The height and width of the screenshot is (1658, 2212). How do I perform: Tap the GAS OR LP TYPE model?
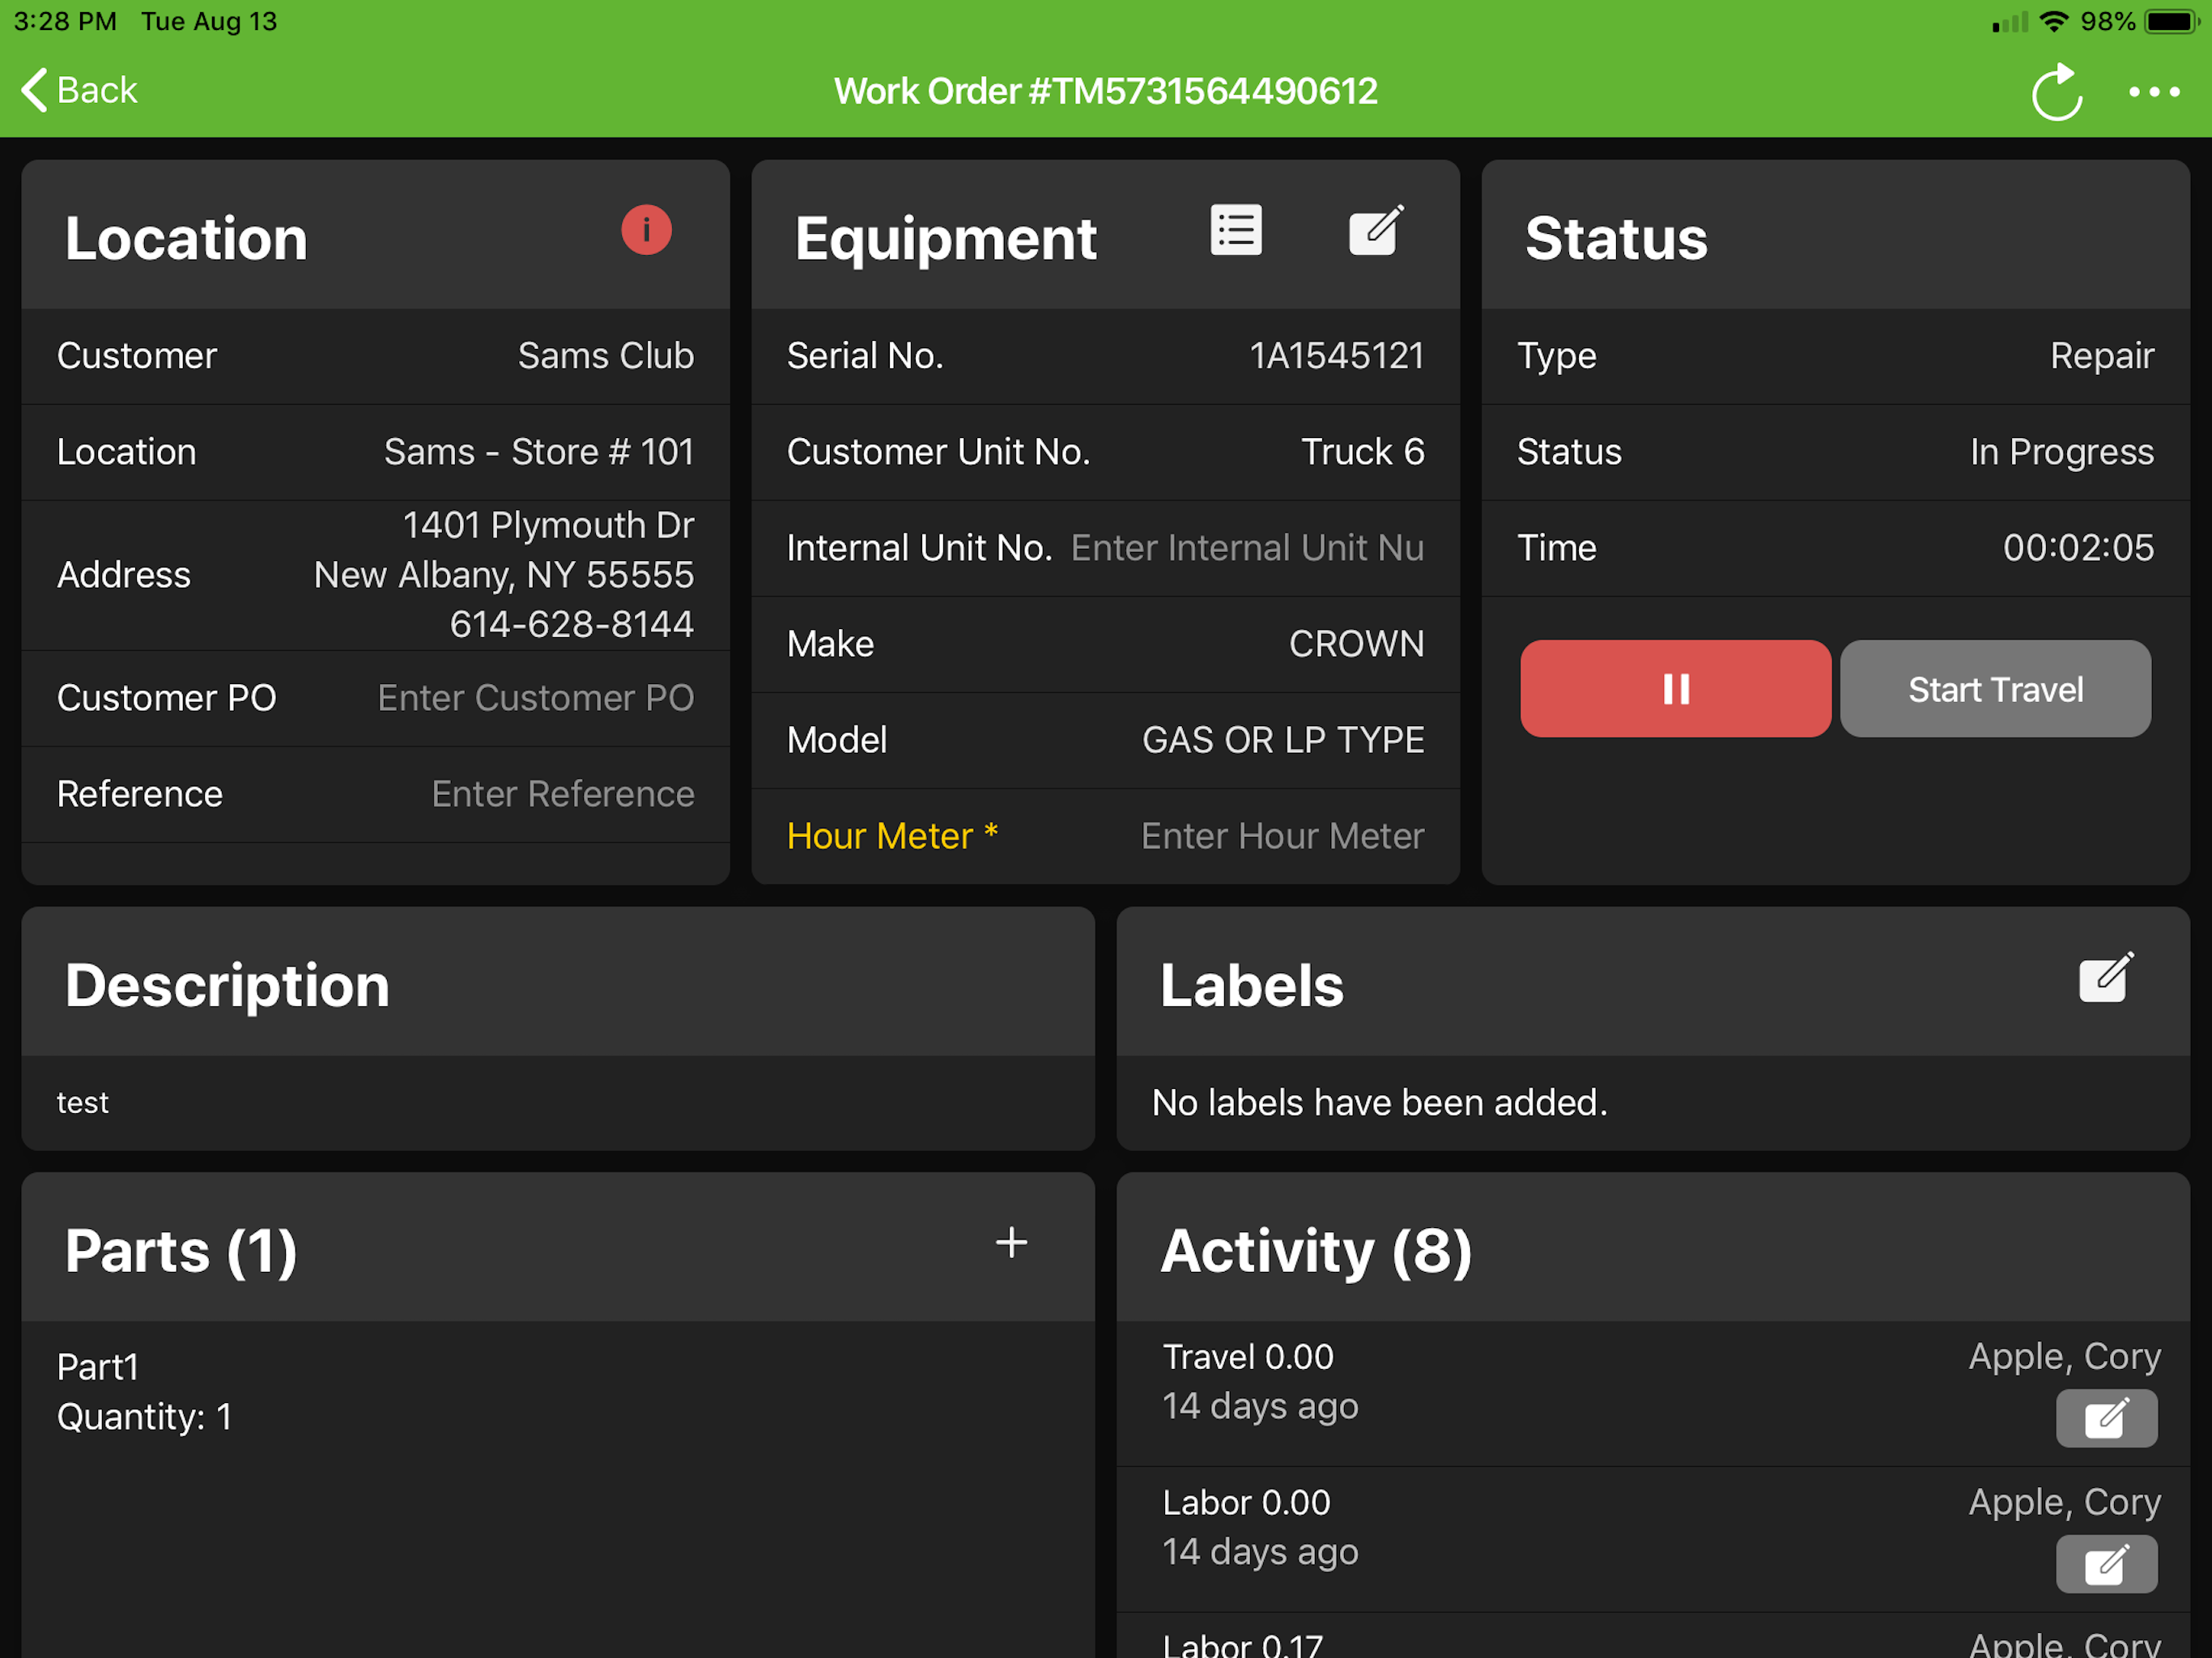pyautogui.click(x=1284, y=740)
